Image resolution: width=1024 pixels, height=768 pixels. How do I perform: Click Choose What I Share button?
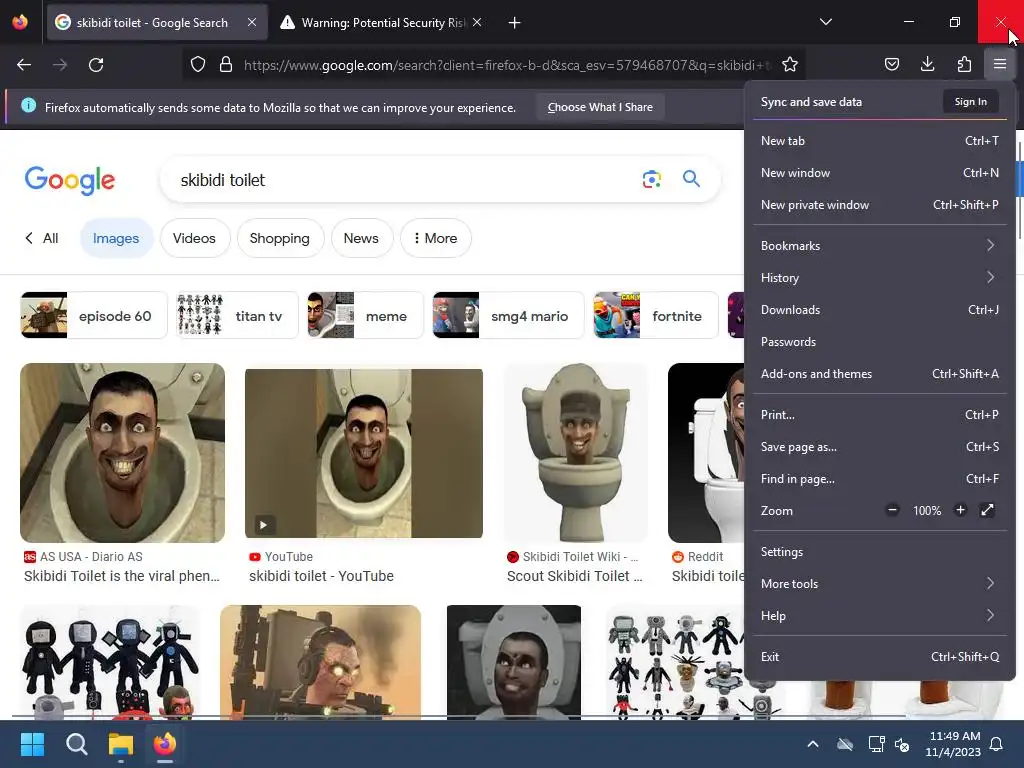coord(600,107)
